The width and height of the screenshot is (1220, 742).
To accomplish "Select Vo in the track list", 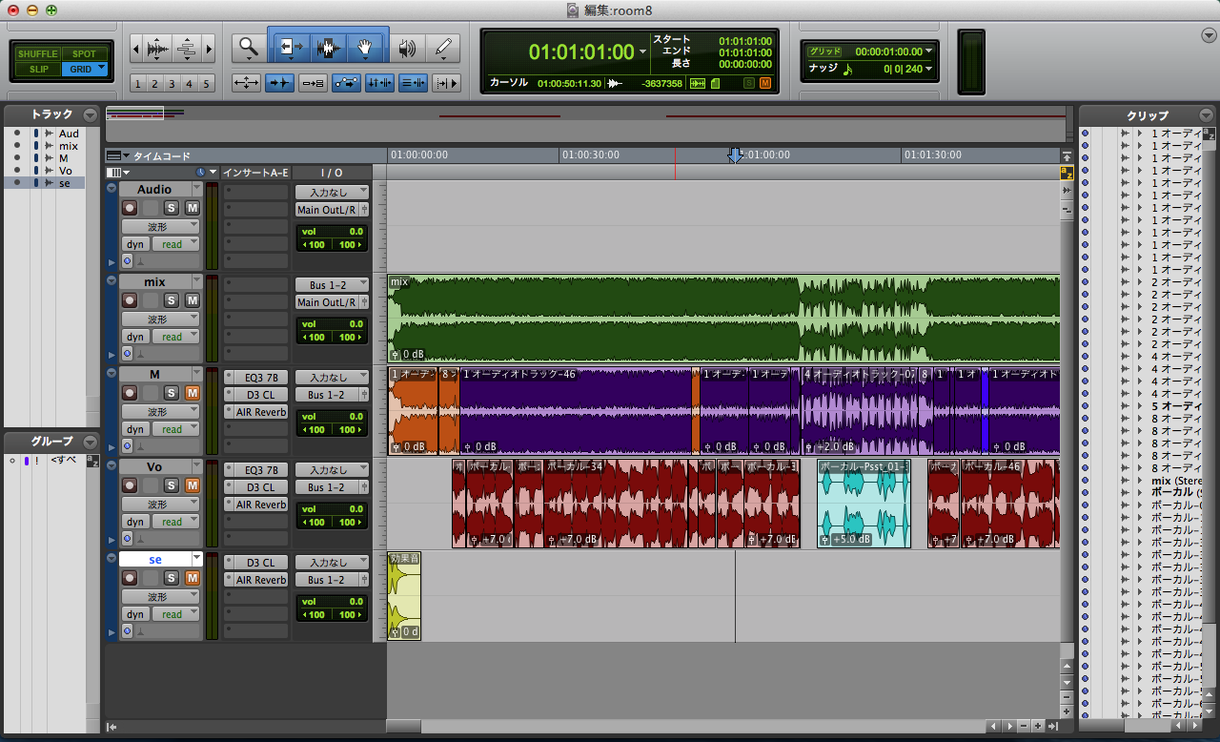I will pyautogui.click(x=65, y=171).
